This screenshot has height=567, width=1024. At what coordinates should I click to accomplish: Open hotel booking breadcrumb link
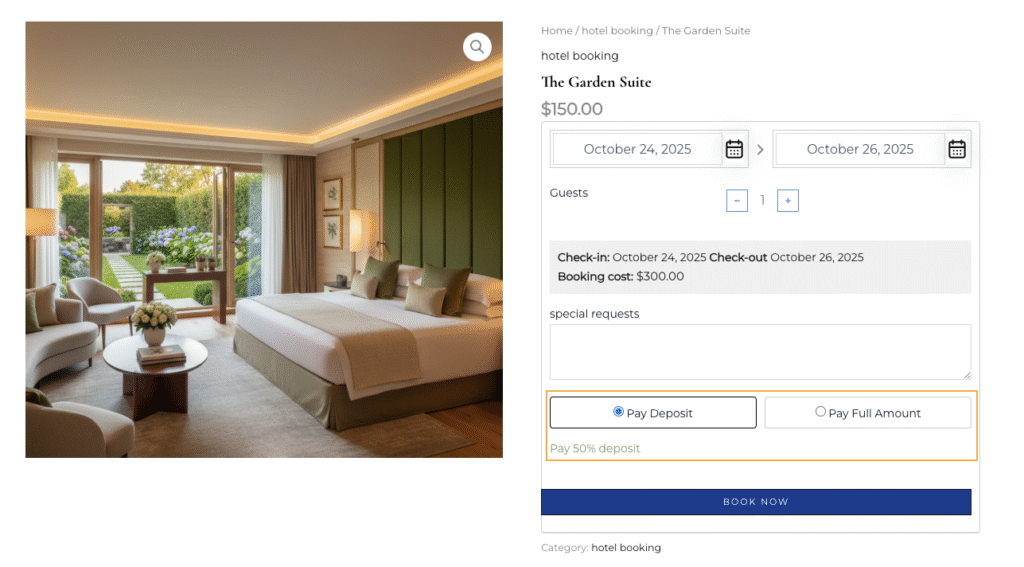(x=617, y=31)
